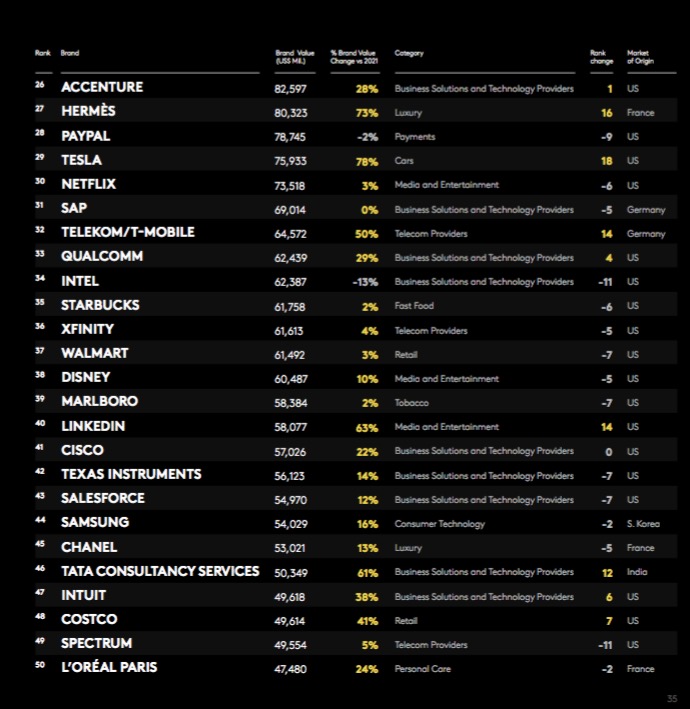This screenshot has width=690, height=709.
Task: Click the Category column header
Action: point(409,52)
